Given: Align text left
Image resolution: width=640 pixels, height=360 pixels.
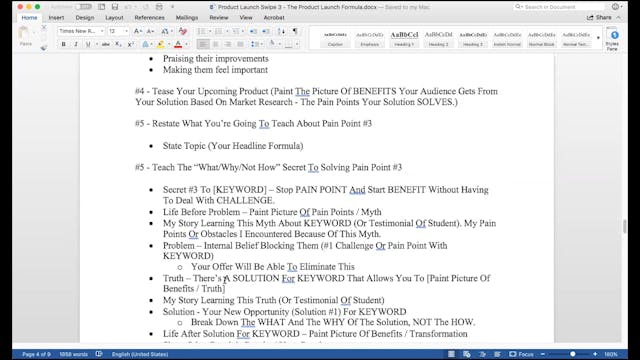Looking at the screenshot, I should pos(203,44).
